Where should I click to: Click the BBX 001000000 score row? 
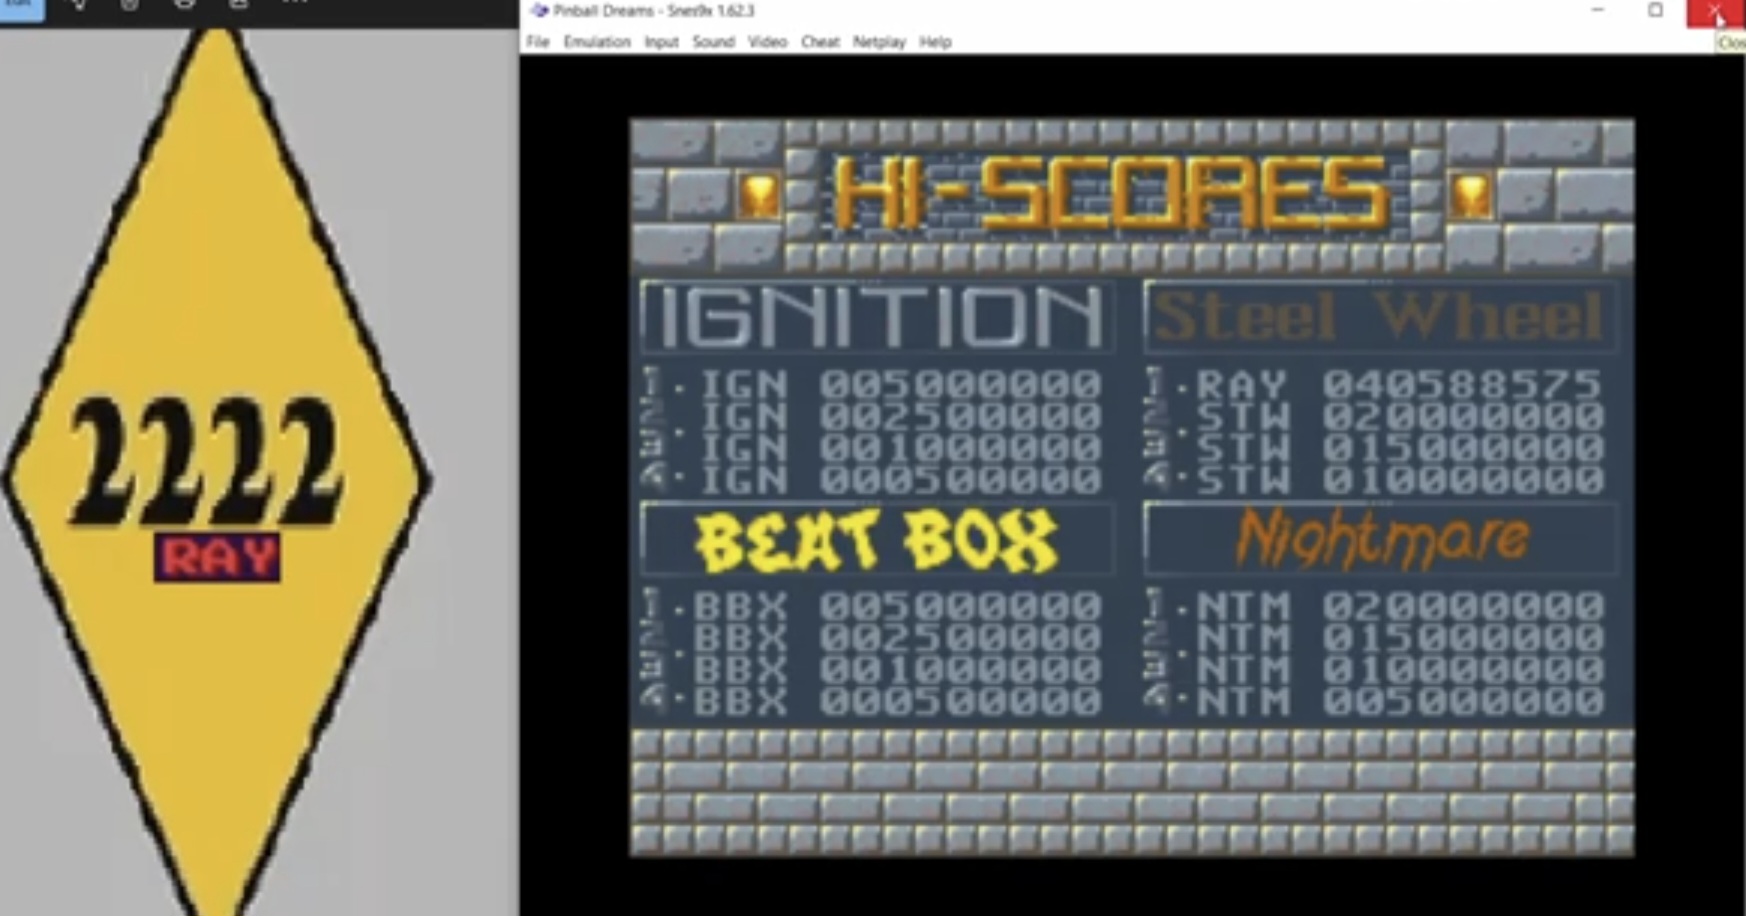click(872, 670)
